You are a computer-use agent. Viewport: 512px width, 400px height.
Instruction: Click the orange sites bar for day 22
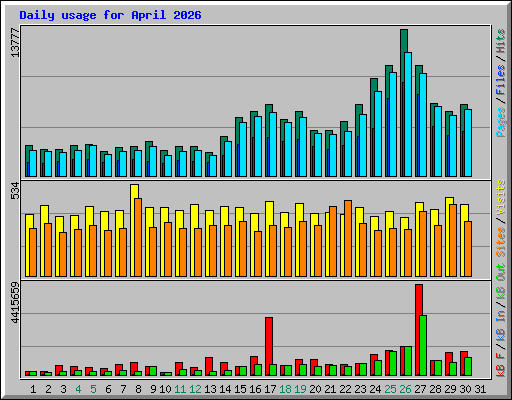(348, 238)
